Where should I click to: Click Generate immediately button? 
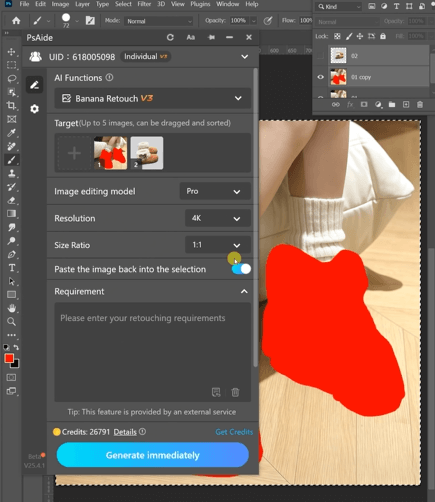[x=153, y=455]
